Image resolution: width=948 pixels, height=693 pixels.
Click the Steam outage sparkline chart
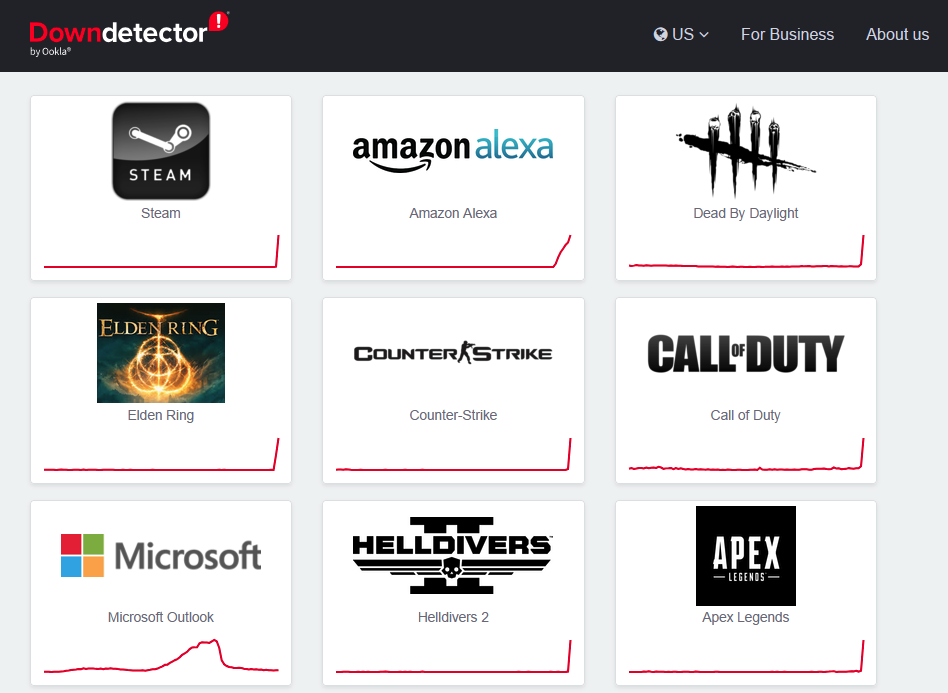click(161, 251)
